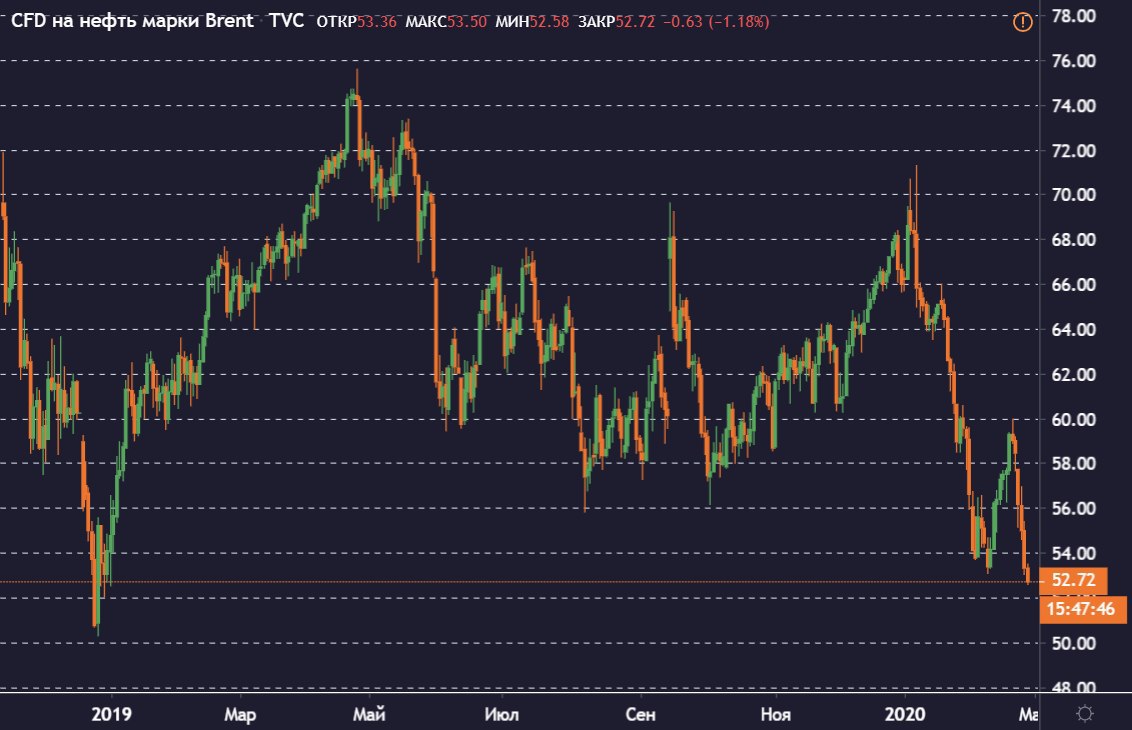Click the 60.00 price axis label

(1074, 419)
